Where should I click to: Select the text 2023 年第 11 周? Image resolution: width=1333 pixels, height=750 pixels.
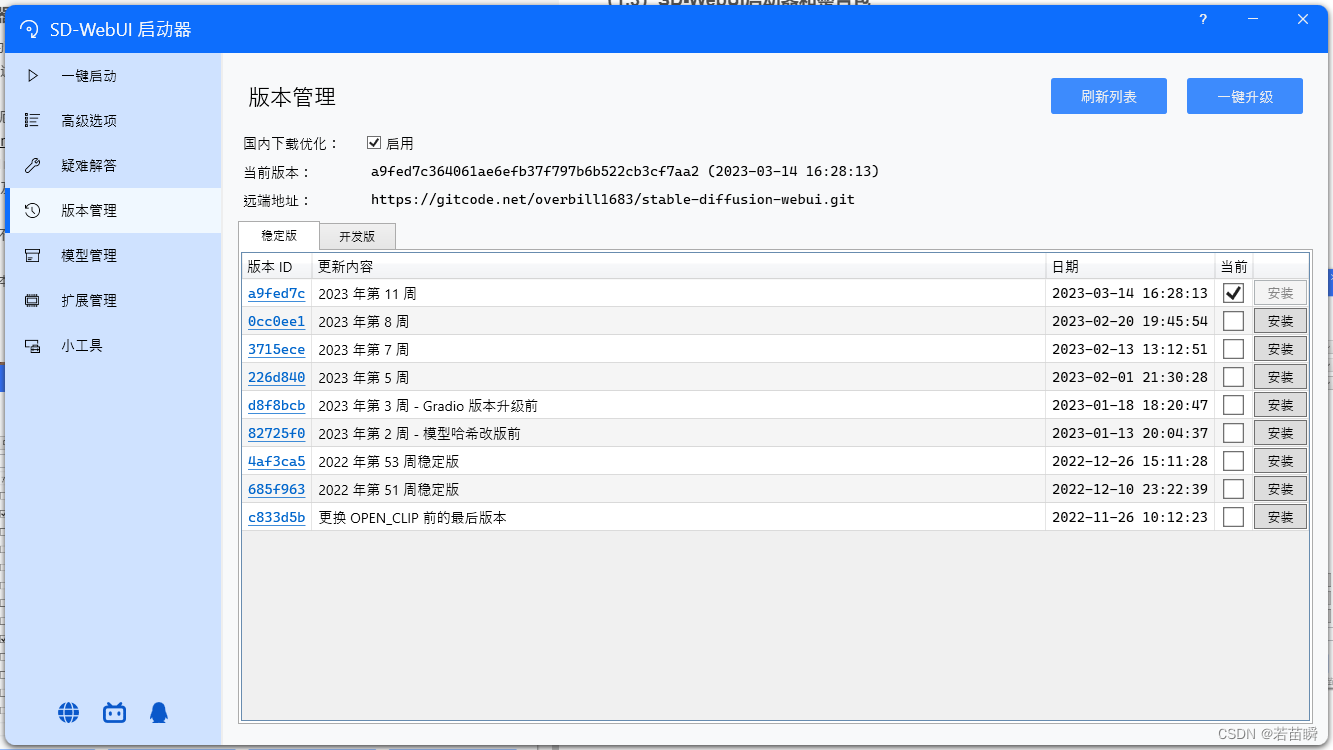[367, 294]
